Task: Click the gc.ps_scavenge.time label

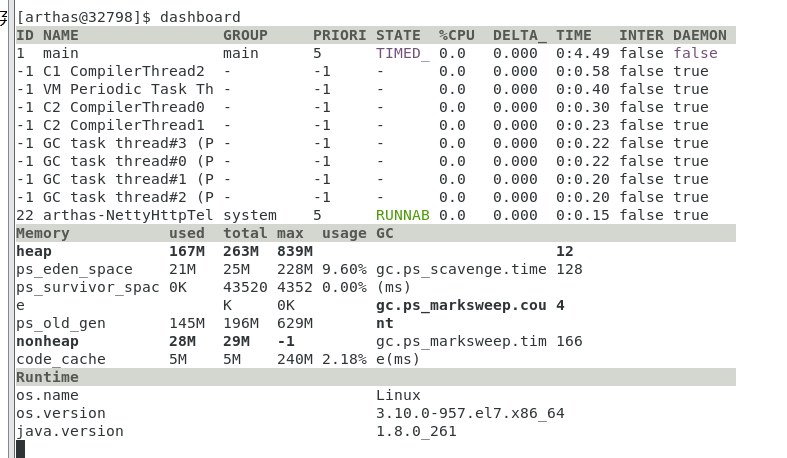Action: (461, 269)
